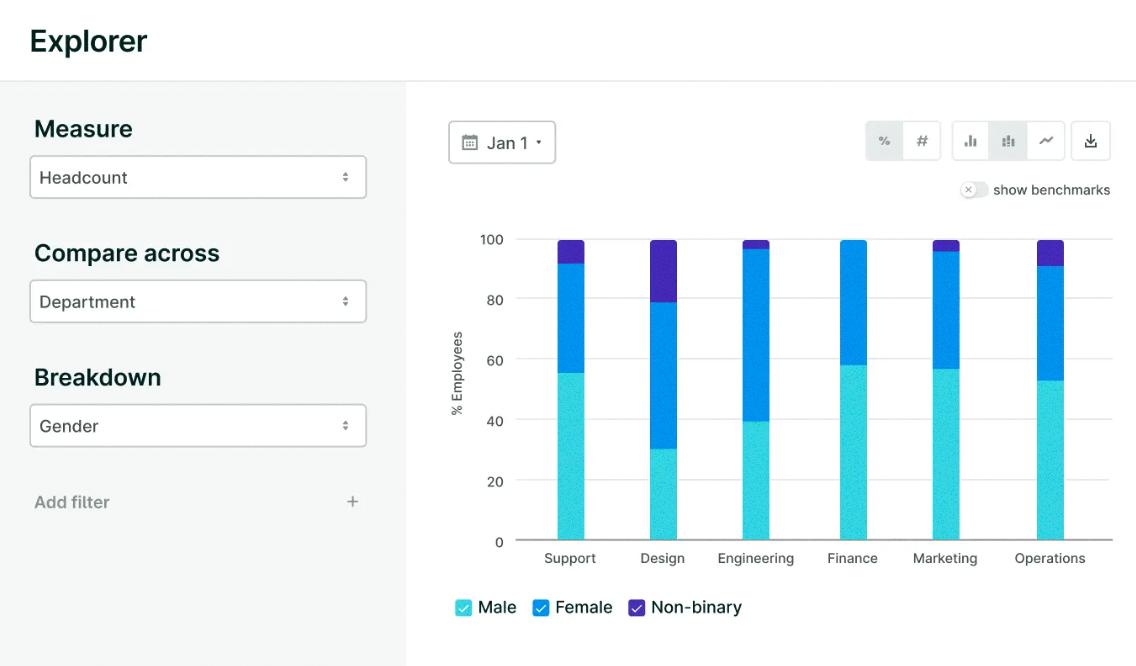Open the Measure dropdown showing Headcount
Screen dimensions: 1136x666
click(x=197, y=177)
